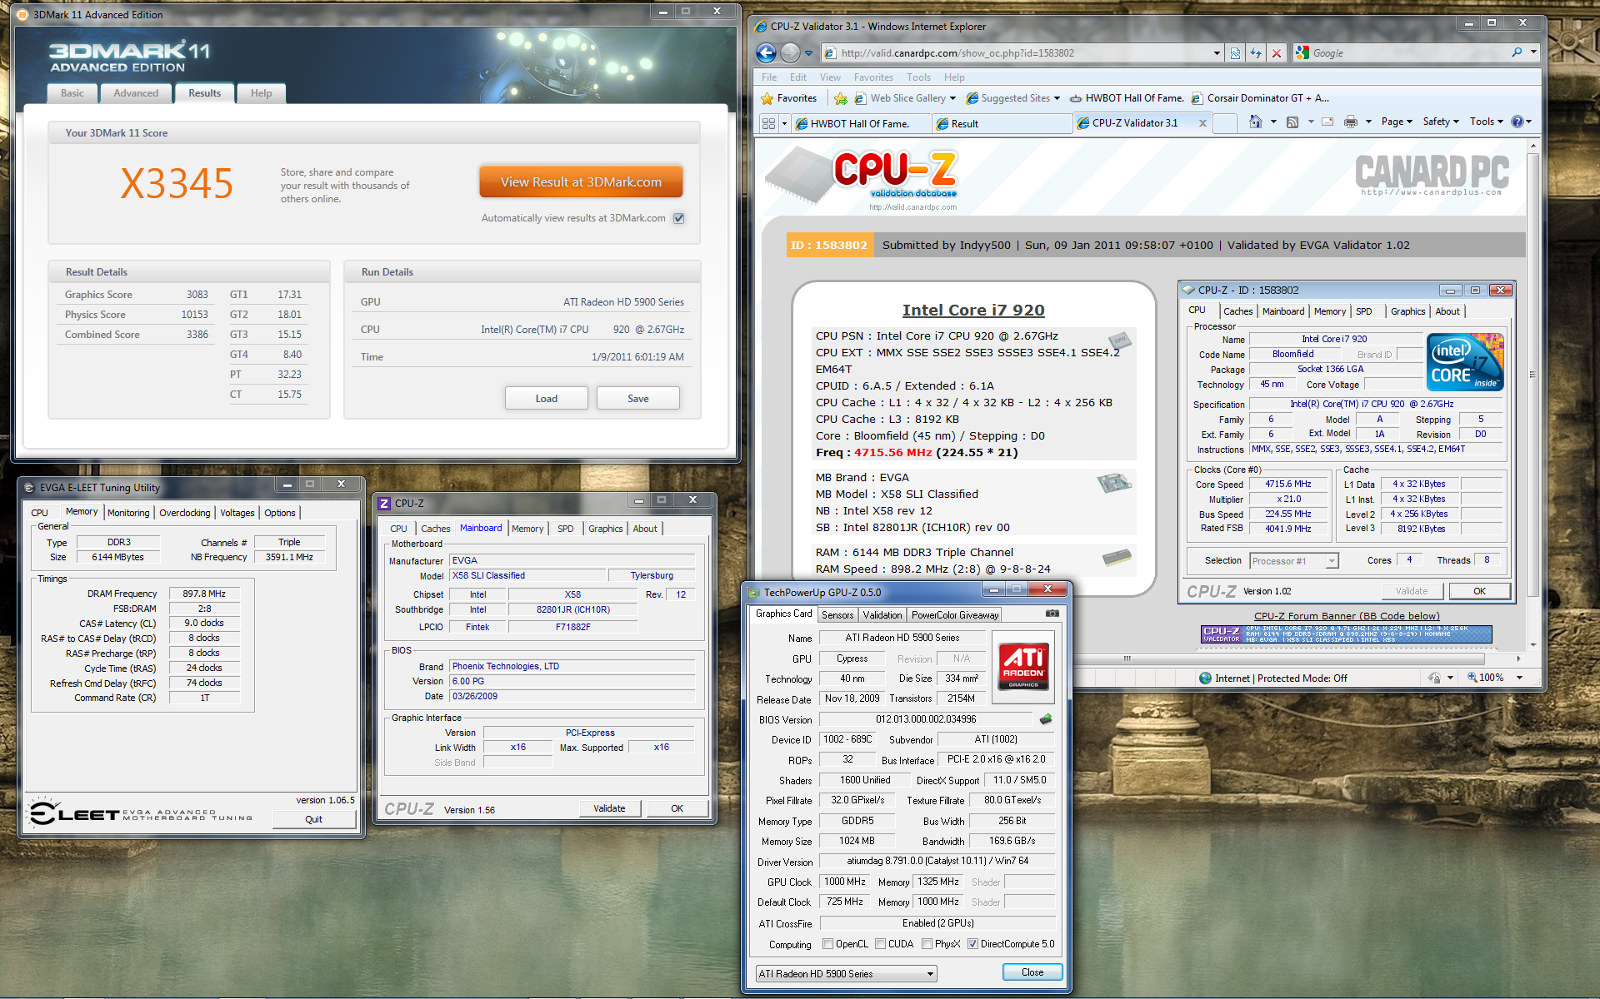Click Quit in E-LEET Tuning Utility
This screenshot has width=1600, height=999.
[x=314, y=819]
